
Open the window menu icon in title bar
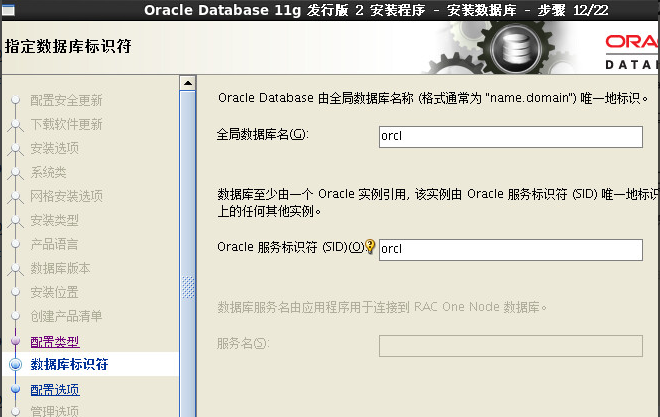tap(8, 10)
